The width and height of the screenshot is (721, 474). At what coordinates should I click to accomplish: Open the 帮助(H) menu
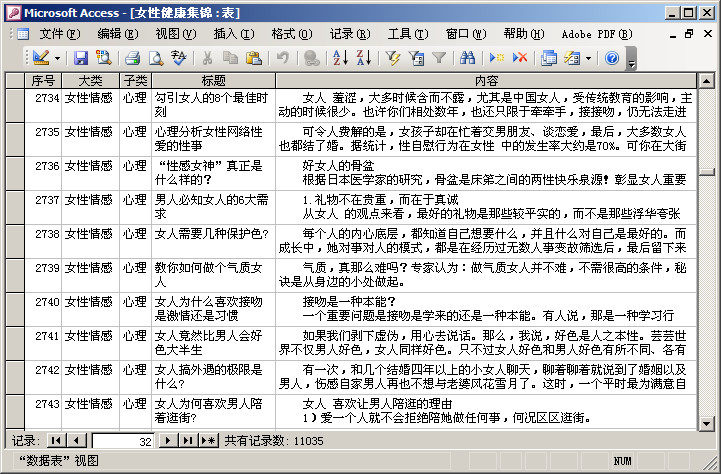(x=523, y=34)
